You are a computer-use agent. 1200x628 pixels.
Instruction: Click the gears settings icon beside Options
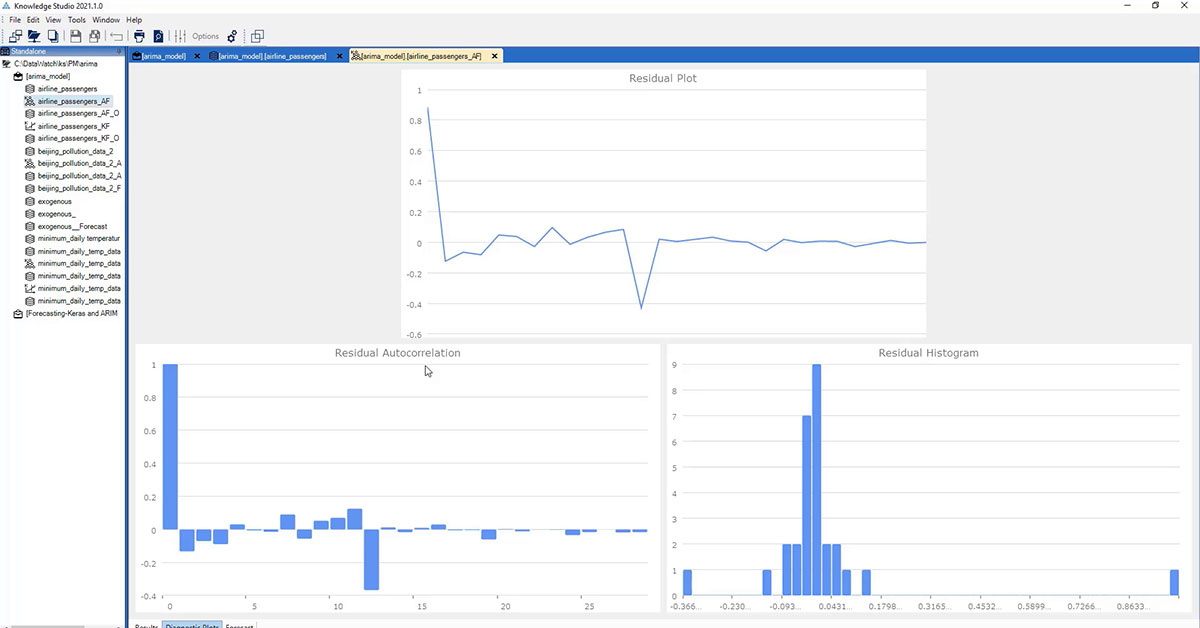[232, 36]
